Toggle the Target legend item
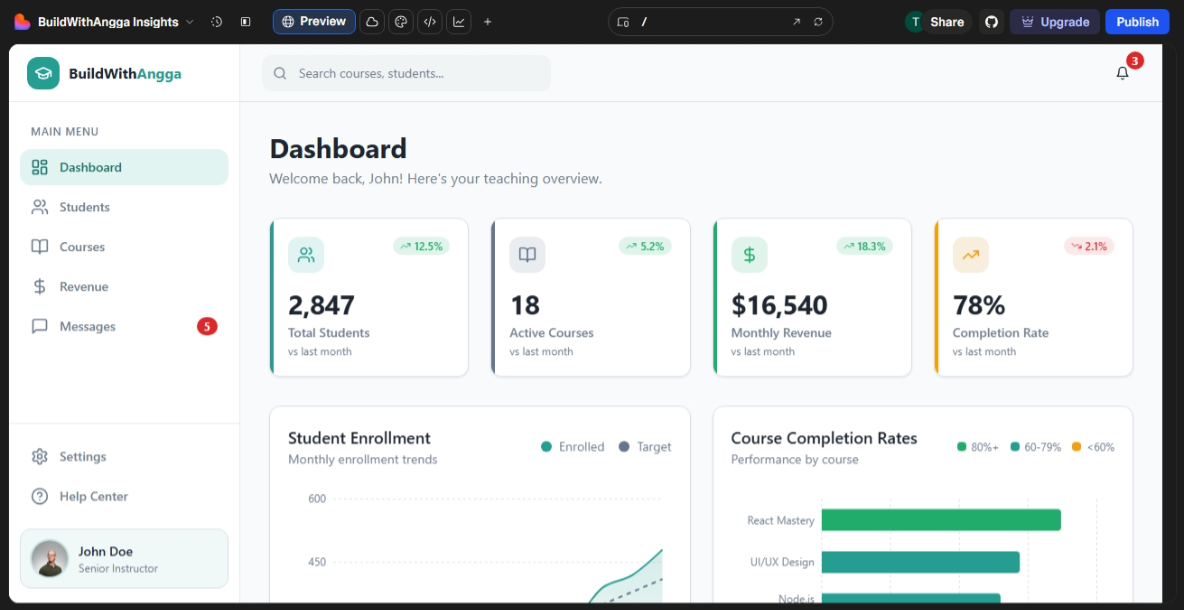The image size is (1184, 610). (645, 447)
